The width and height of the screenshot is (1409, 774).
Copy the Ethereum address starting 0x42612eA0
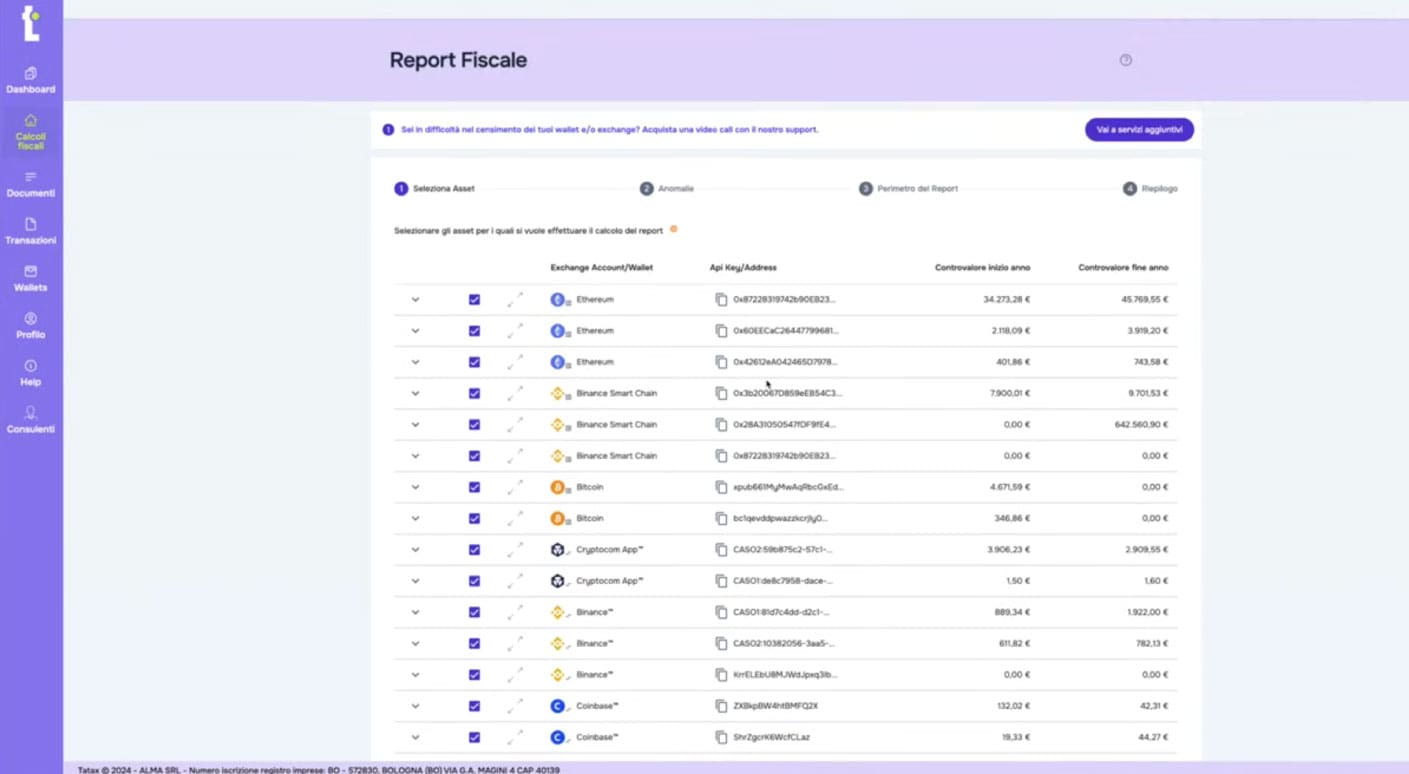721,362
